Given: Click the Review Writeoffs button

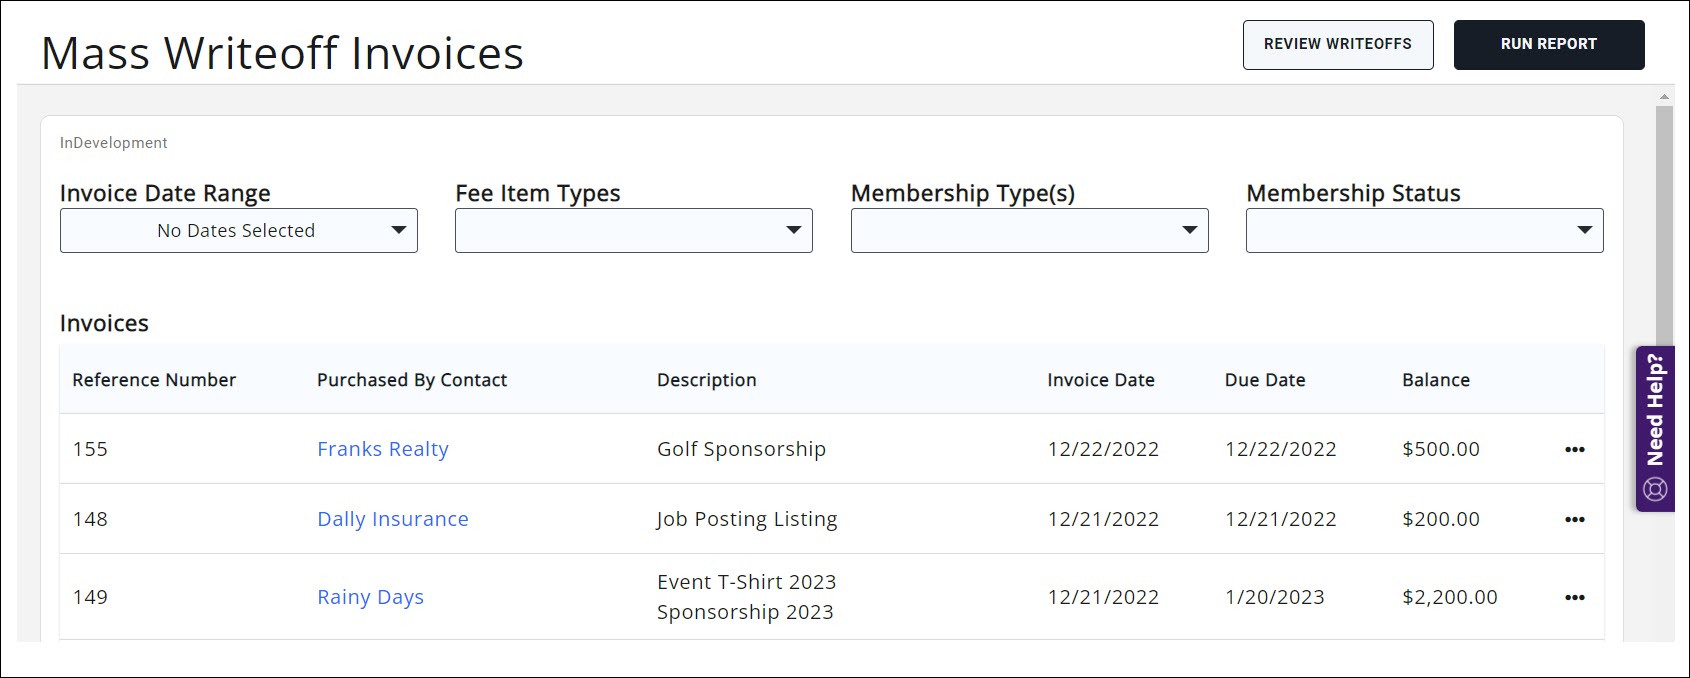Looking at the screenshot, I should (x=1337, y=45).
